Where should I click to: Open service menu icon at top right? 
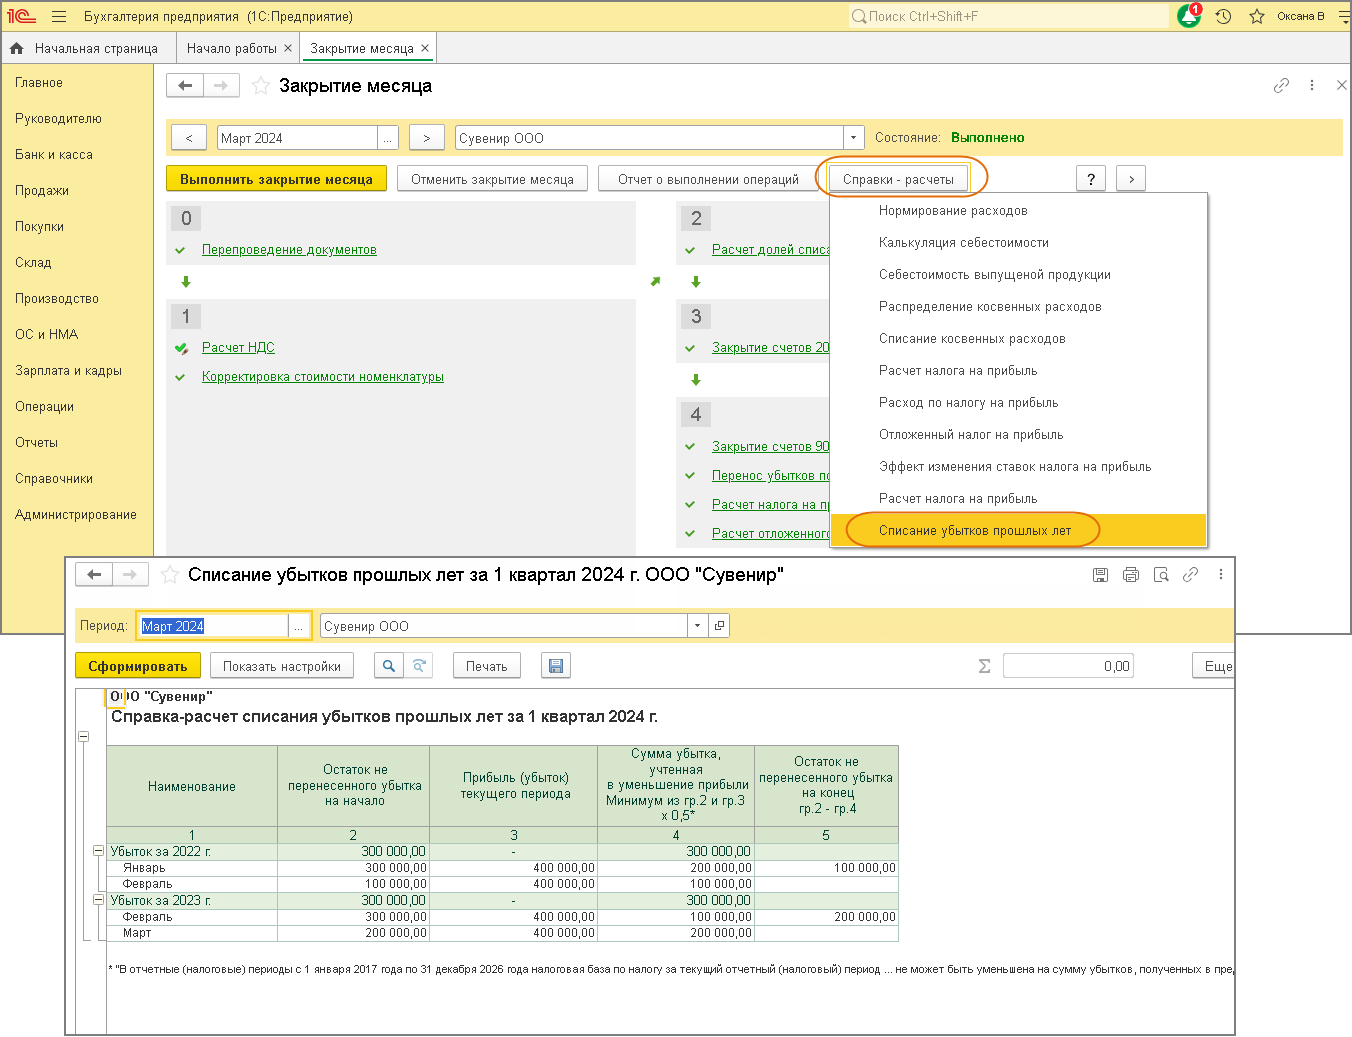click(x=1343, y=16)
